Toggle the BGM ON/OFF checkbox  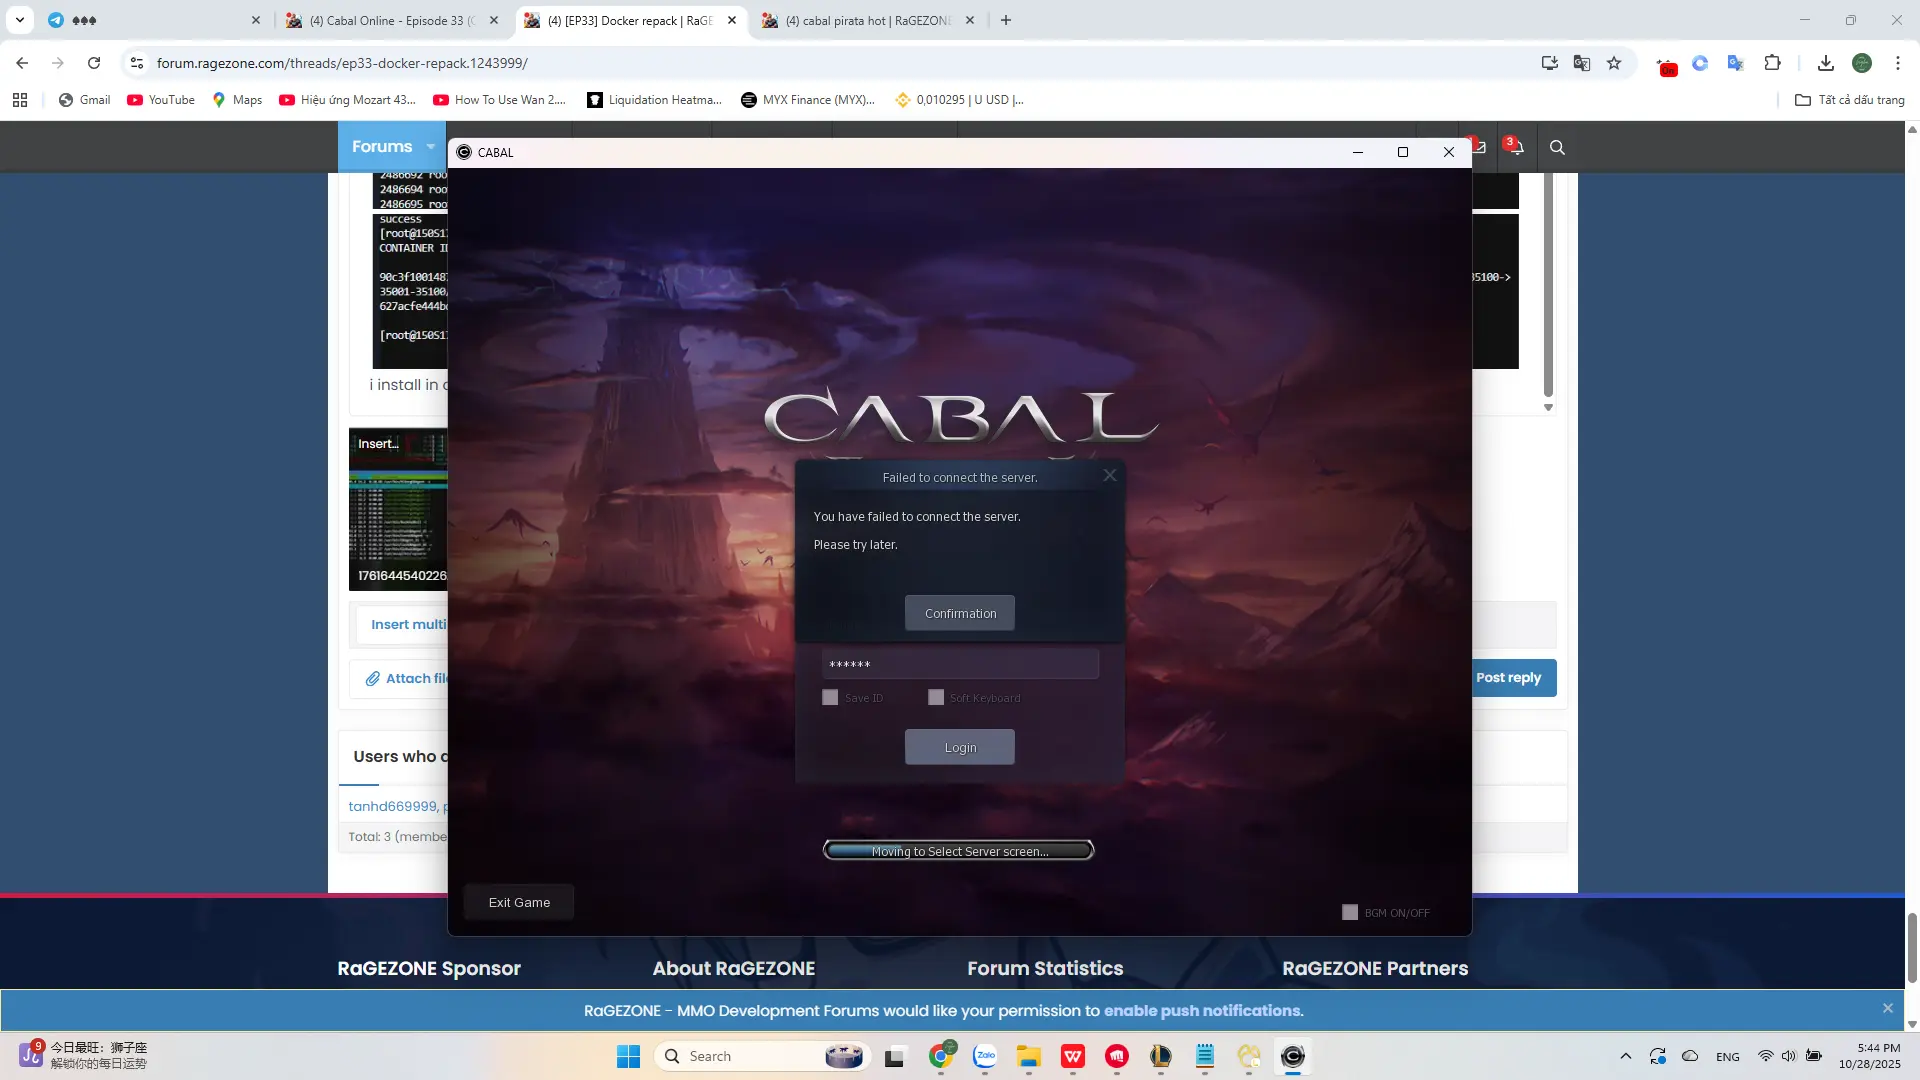(x=1350, y=912)
